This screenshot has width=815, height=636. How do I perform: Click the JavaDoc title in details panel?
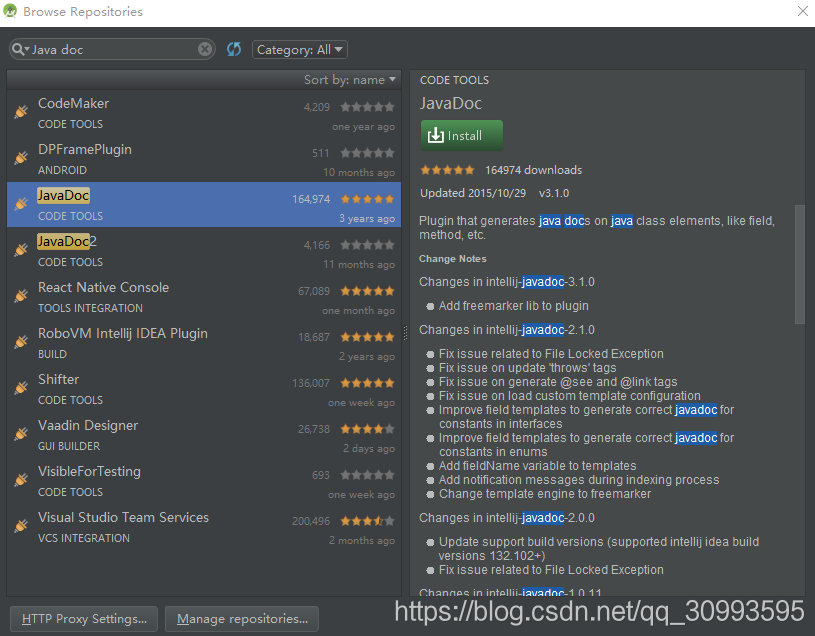click(x=451, y=103)
